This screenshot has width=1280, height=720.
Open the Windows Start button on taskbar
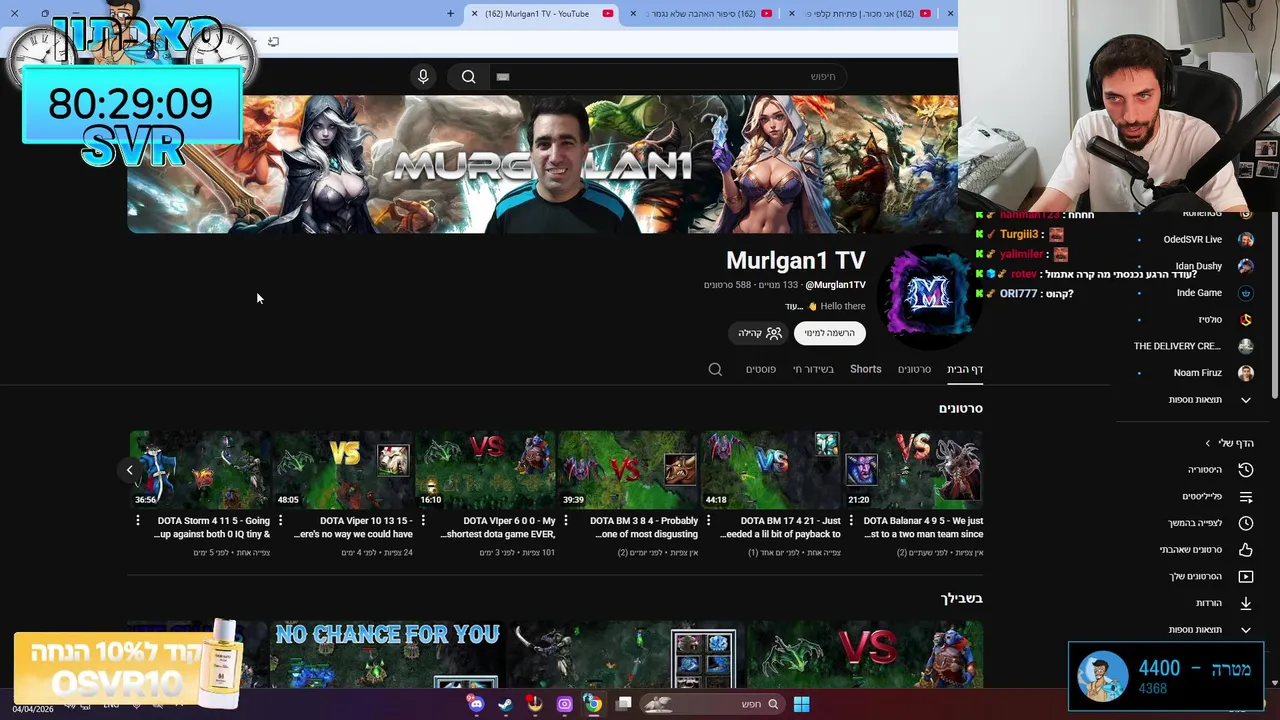pyautogui.click(x=801, y=704)
